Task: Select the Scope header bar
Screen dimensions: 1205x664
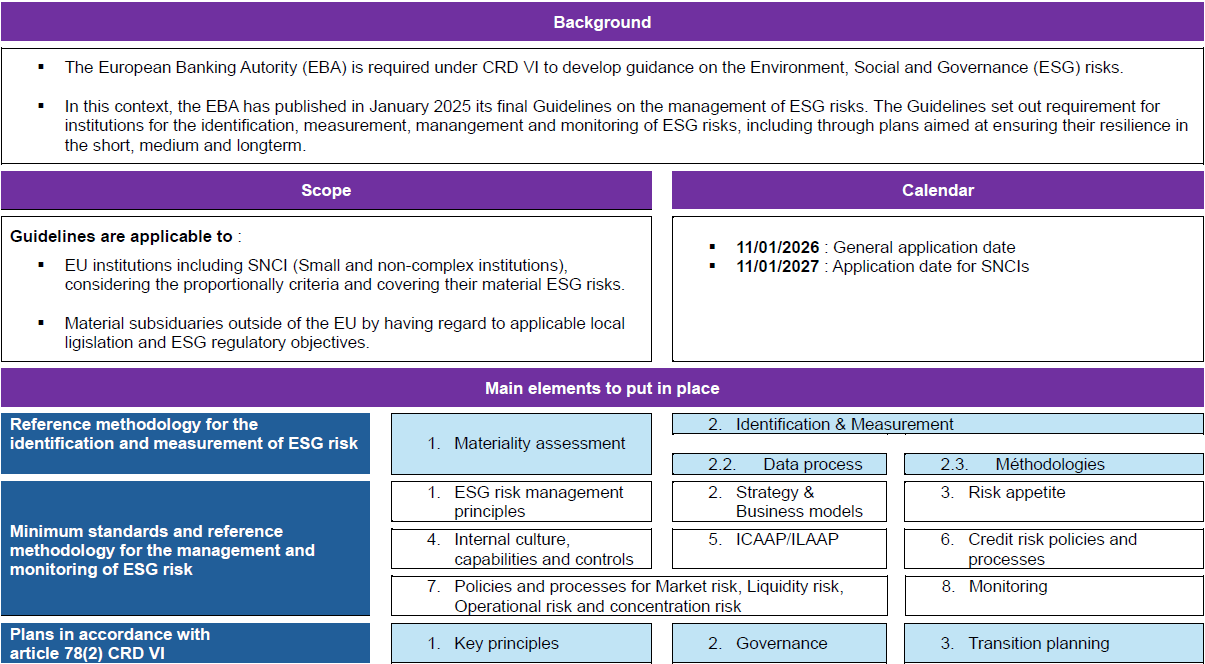Action: click(326, 190)
